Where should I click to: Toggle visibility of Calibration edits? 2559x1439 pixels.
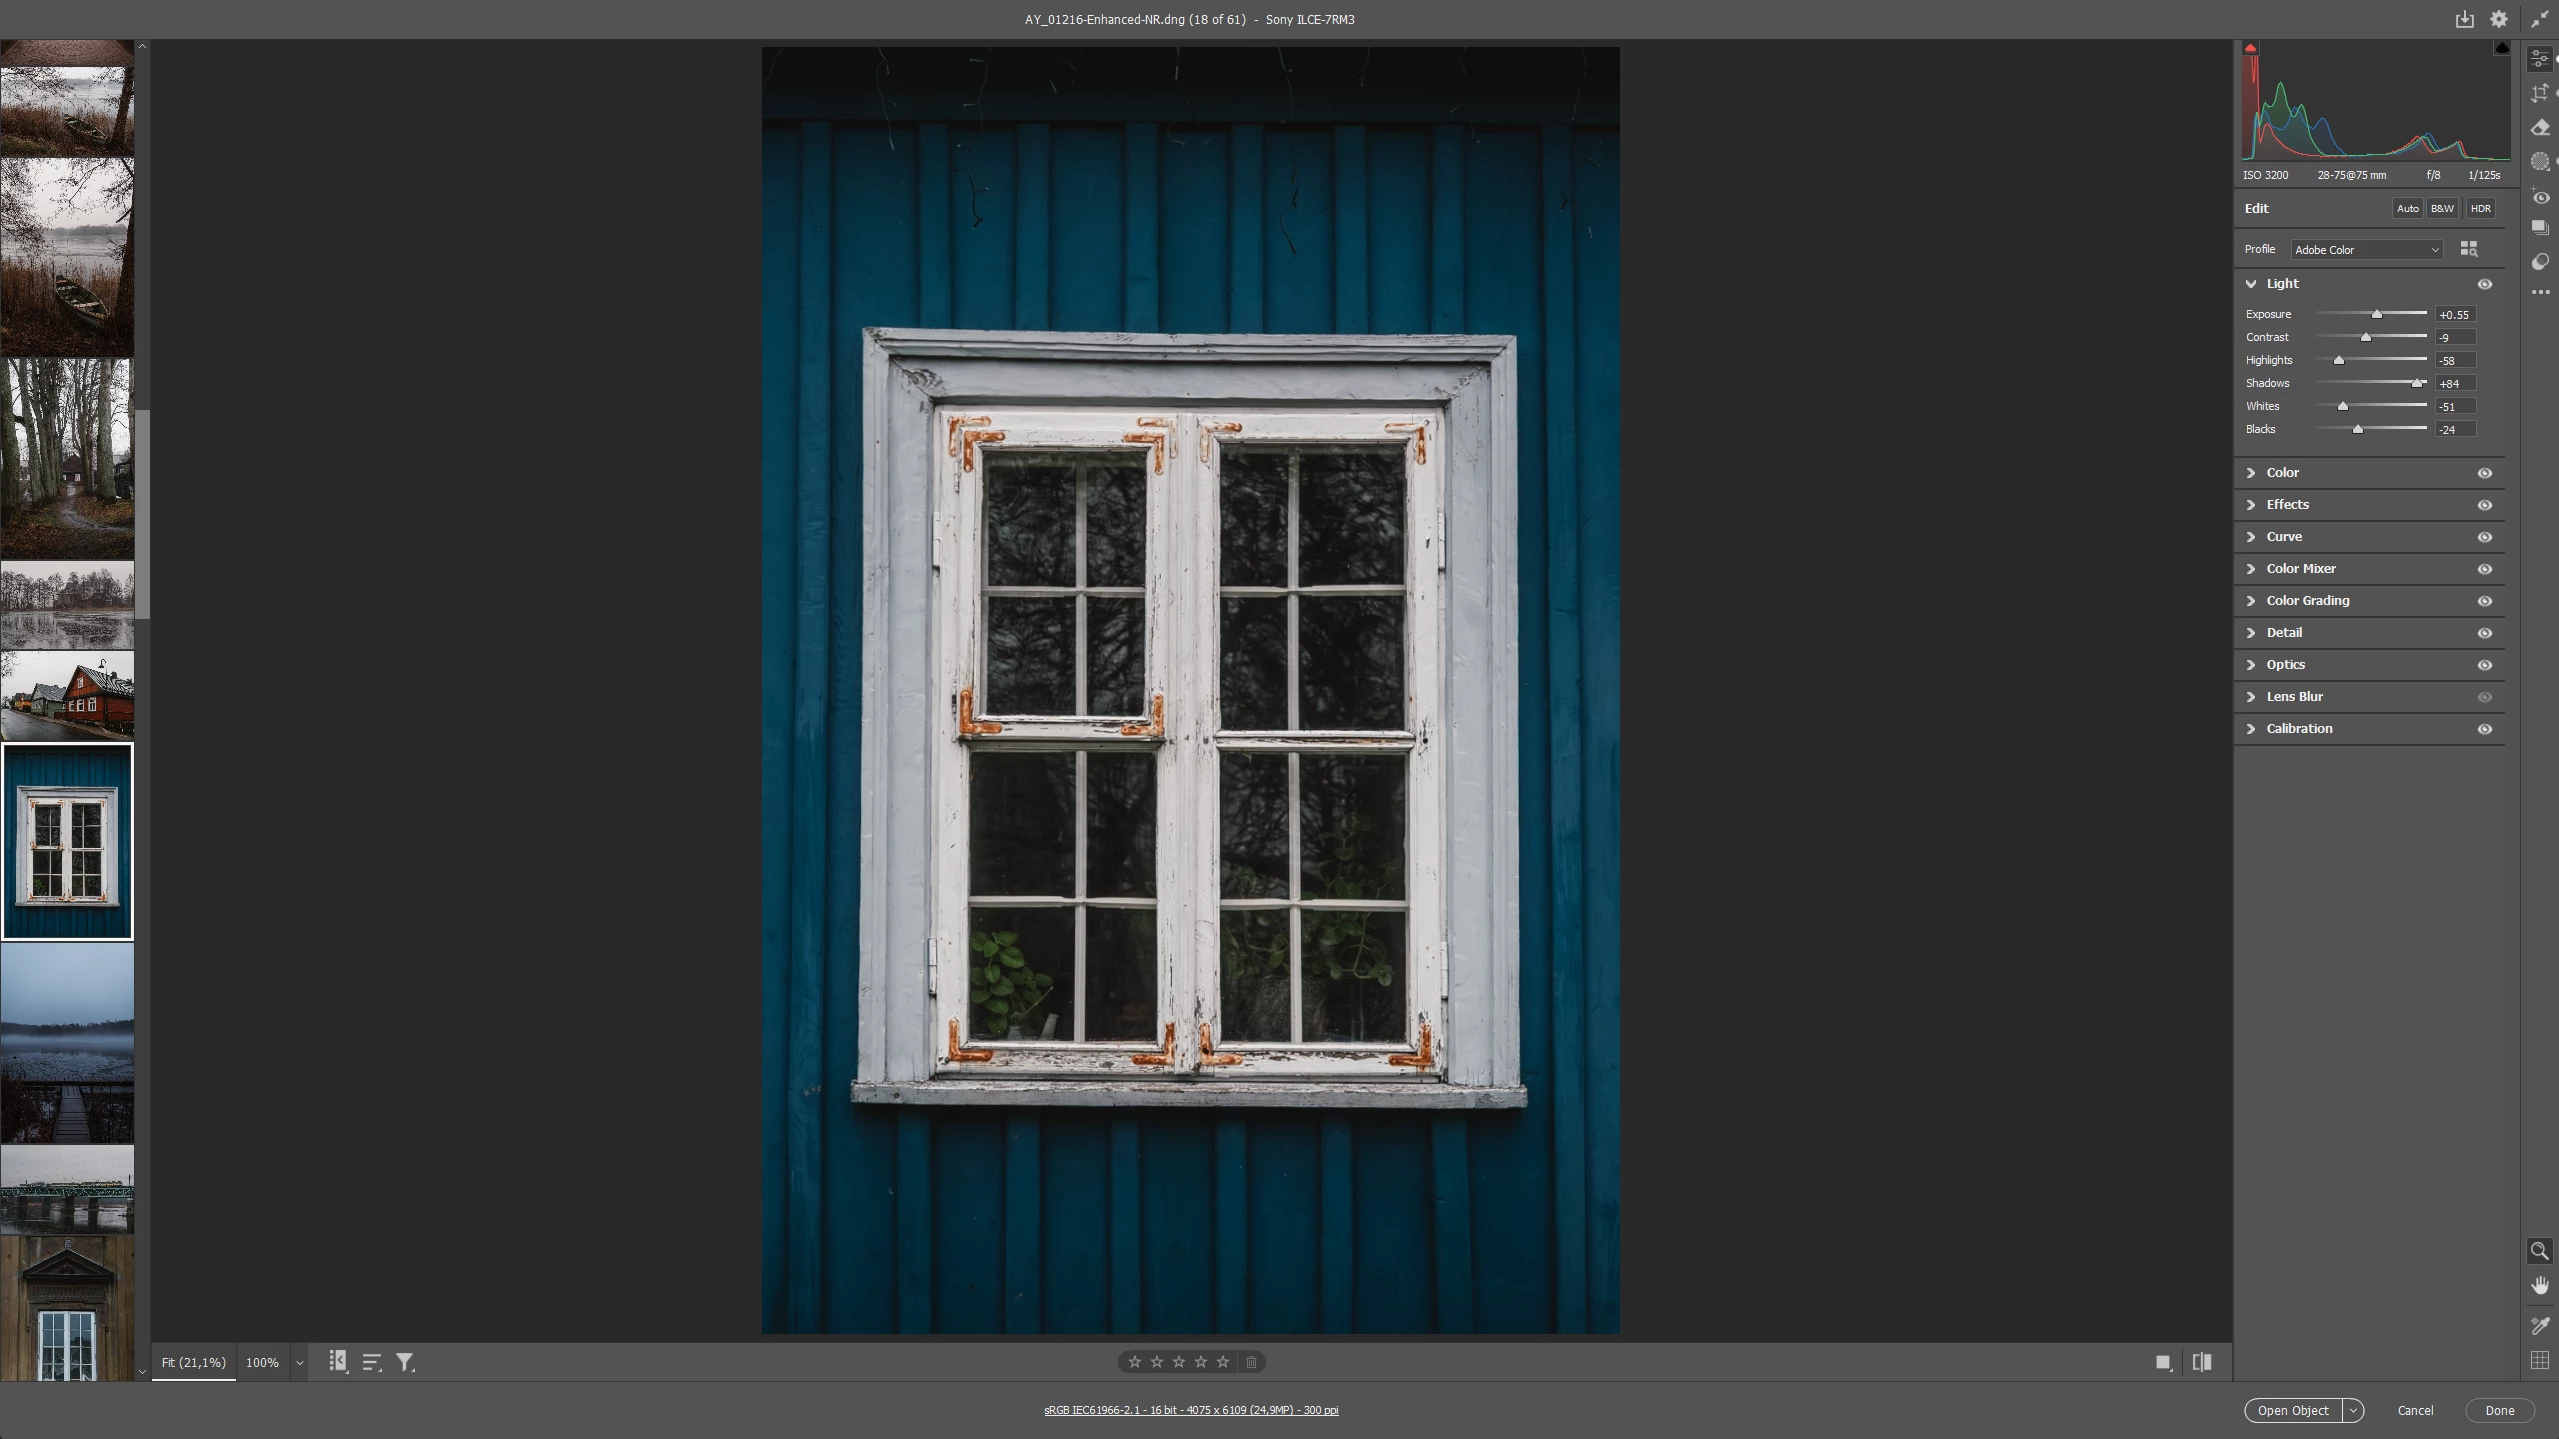click(2484, 729)
